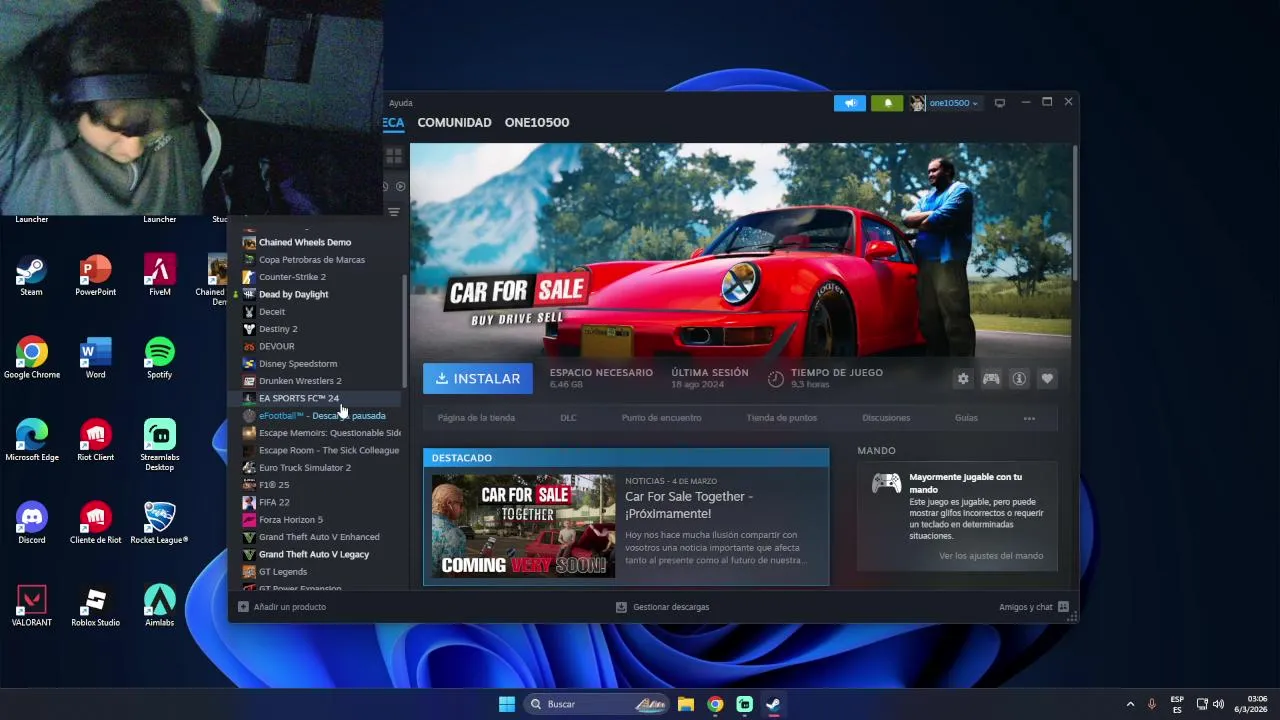This screenshot has height=720, width=1280.
Task: Open Steam desktop shortcut
Action: point(31,275)
